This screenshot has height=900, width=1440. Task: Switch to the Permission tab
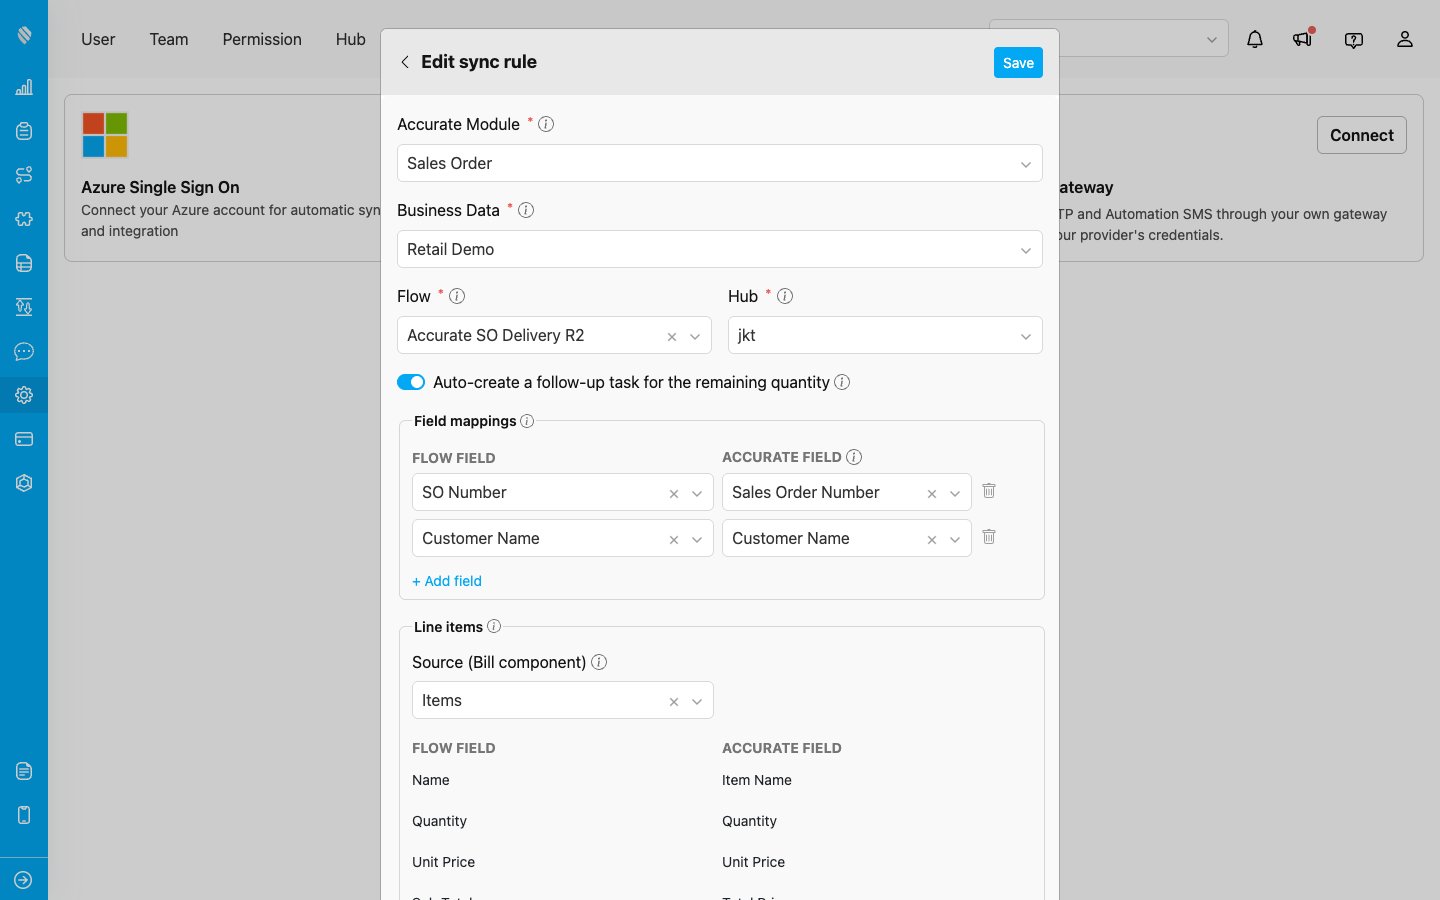(262, 39)
